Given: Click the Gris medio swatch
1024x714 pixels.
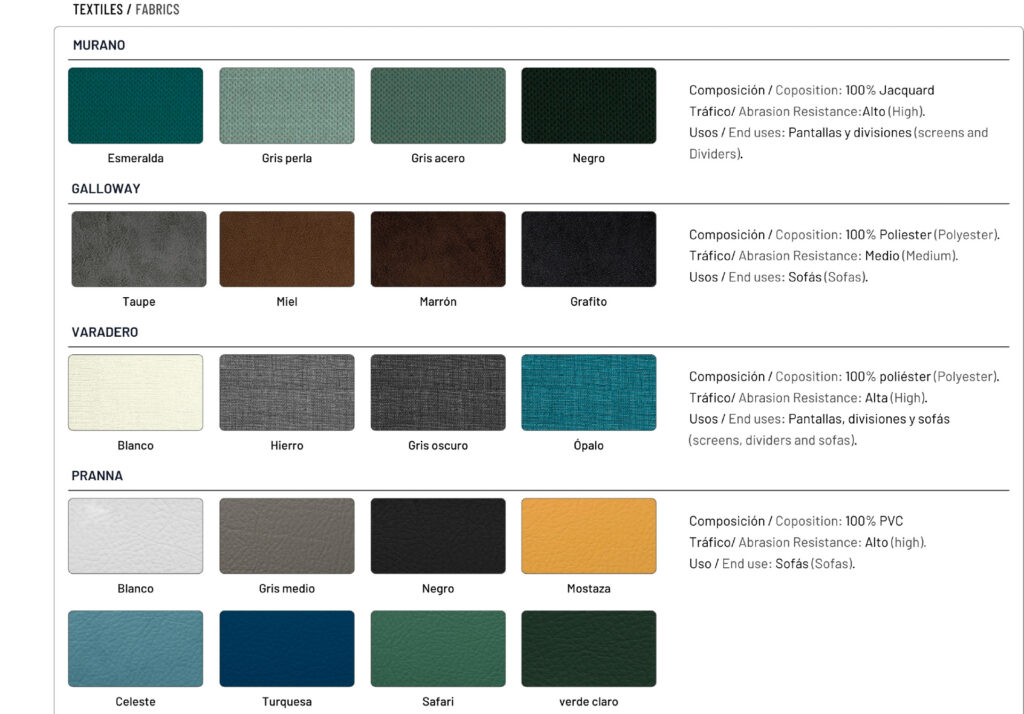Looking at the screenshot, I should coord(286,536).
